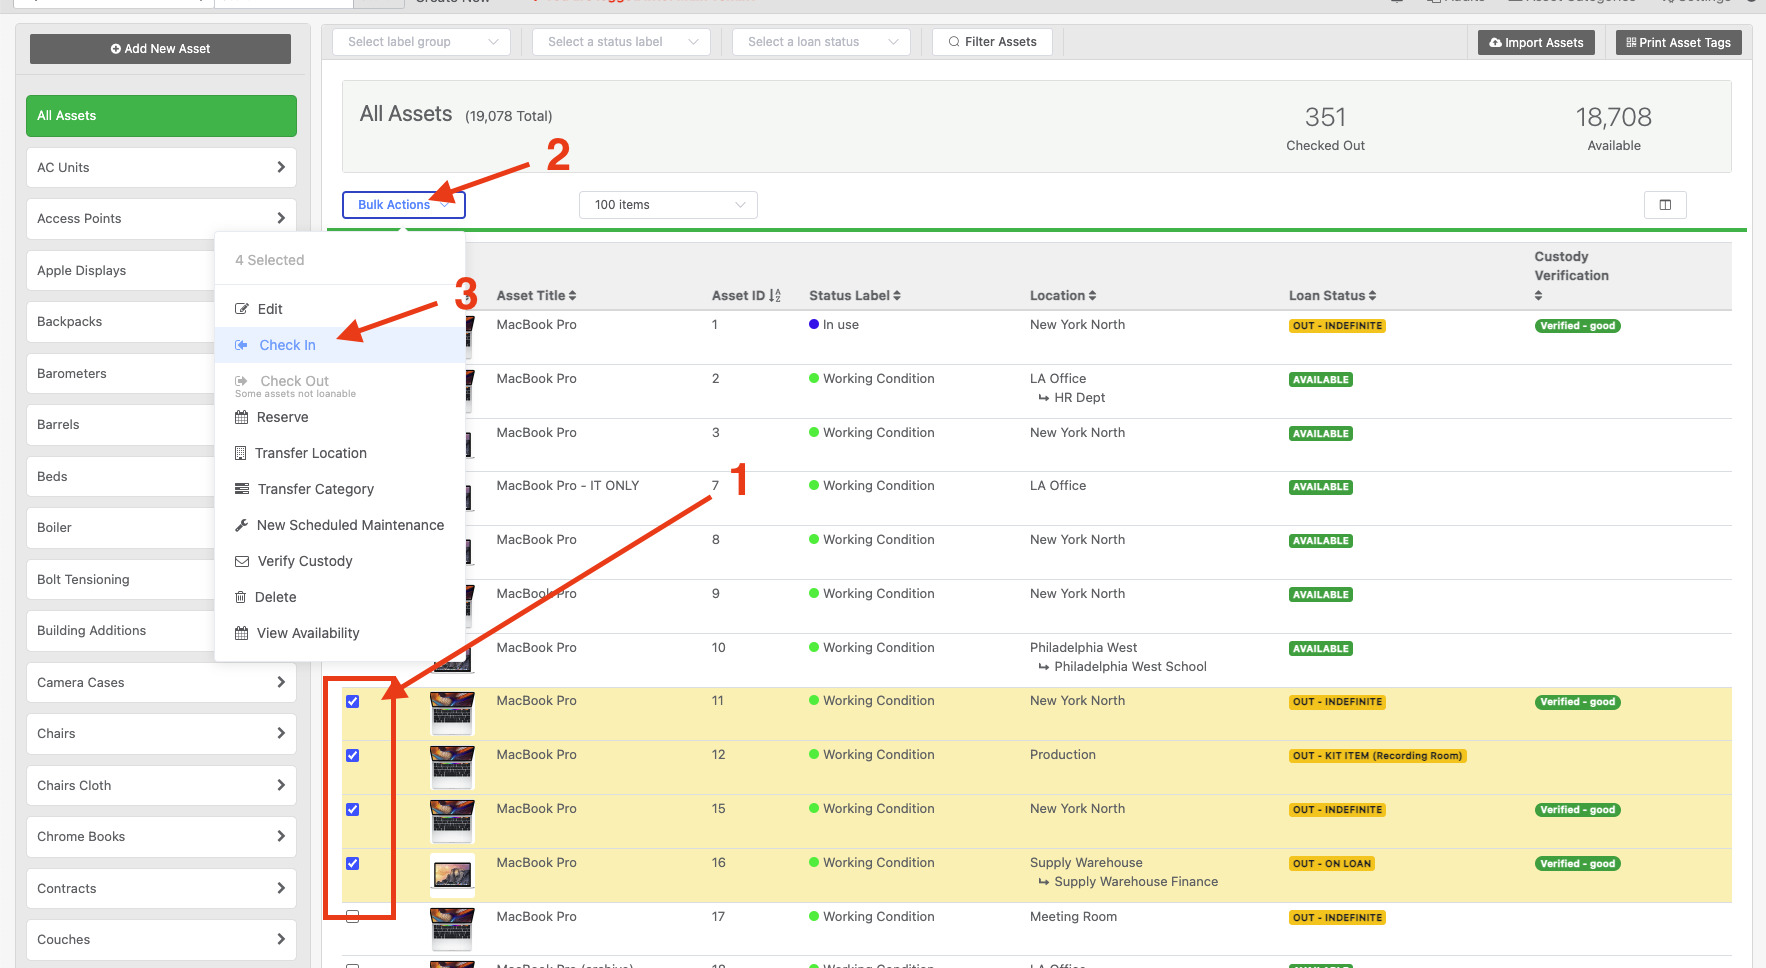The image size is (1766, 968).
Task: Click the Verify Custody envelope icon
Action: pyautogui.click(x=242, y=561)
